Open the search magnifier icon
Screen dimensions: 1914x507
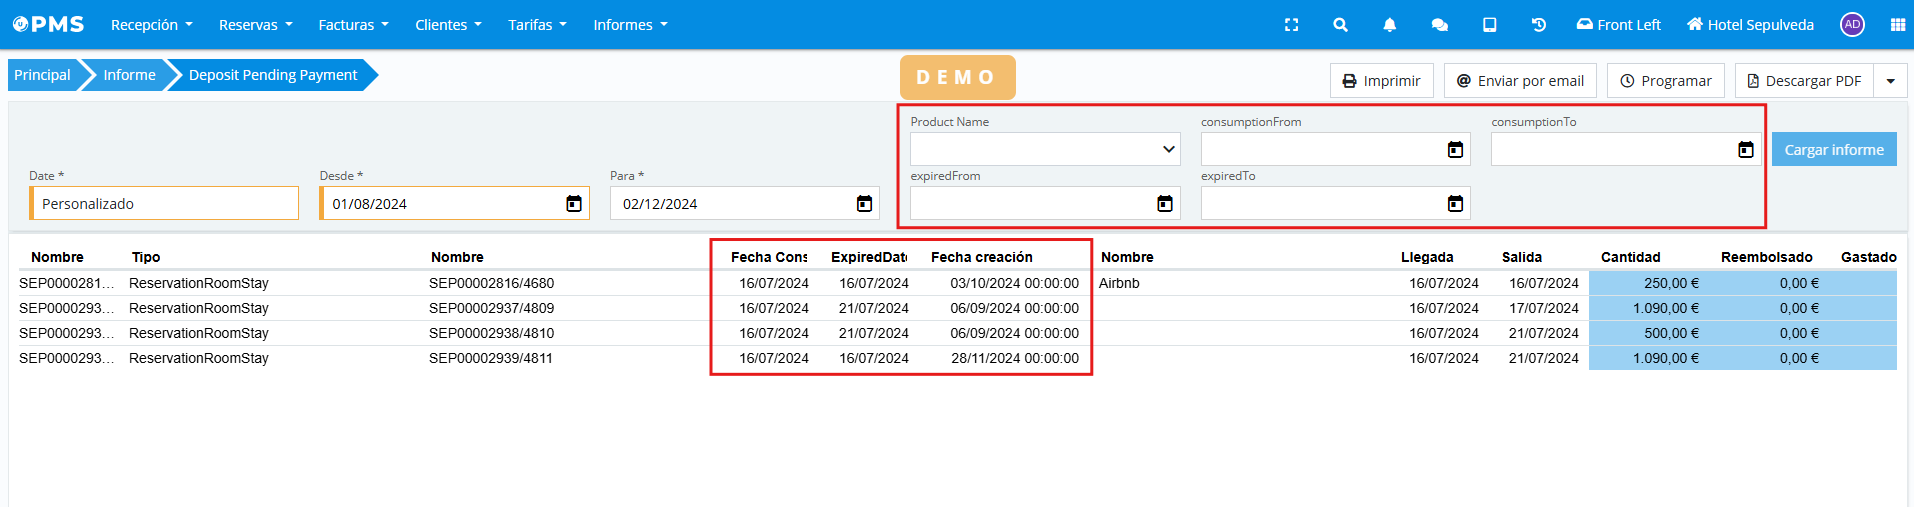tap(1340, 25)
